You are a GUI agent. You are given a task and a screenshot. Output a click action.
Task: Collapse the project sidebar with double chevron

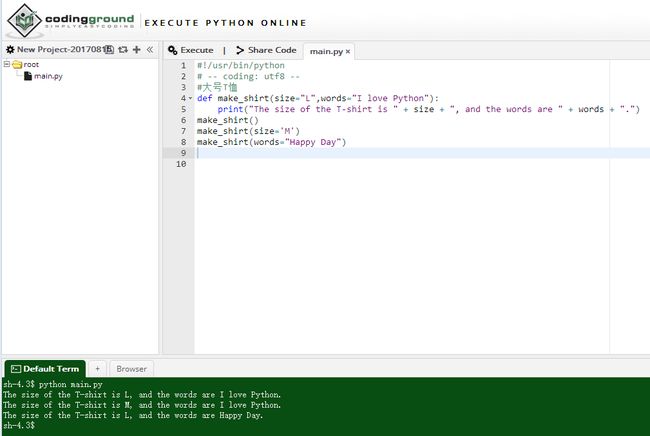(150, 50)
